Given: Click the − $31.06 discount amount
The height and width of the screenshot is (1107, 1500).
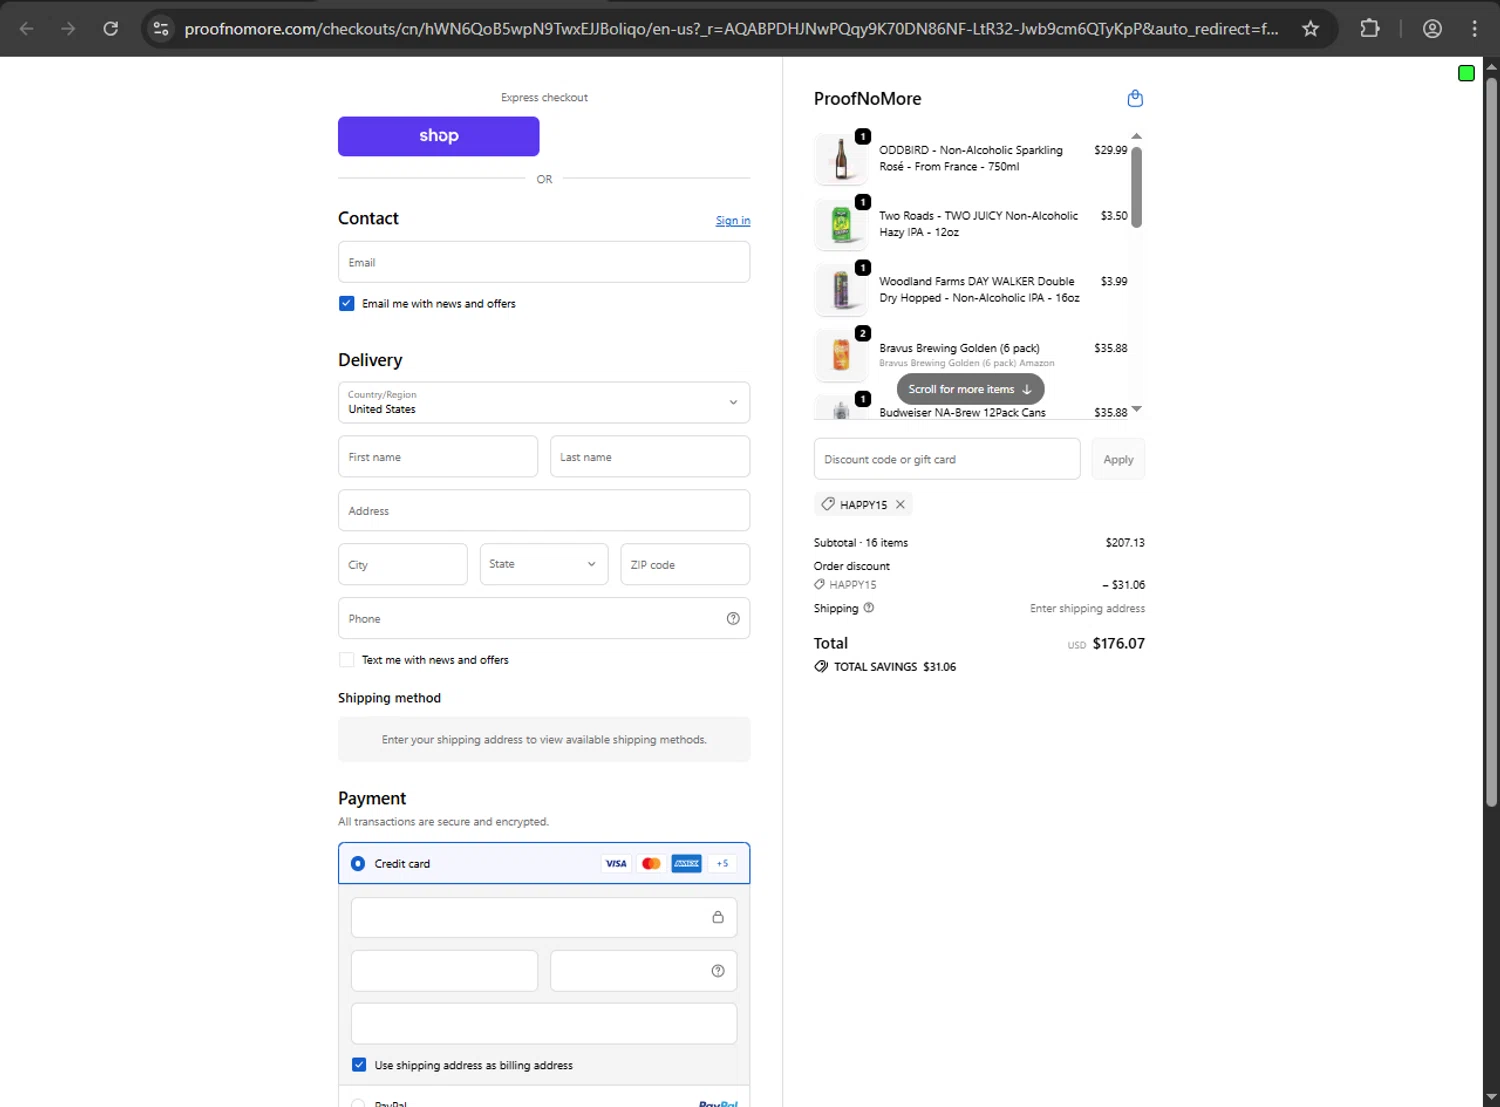Looking at the screenshot, I should (x=1124, y=584).
